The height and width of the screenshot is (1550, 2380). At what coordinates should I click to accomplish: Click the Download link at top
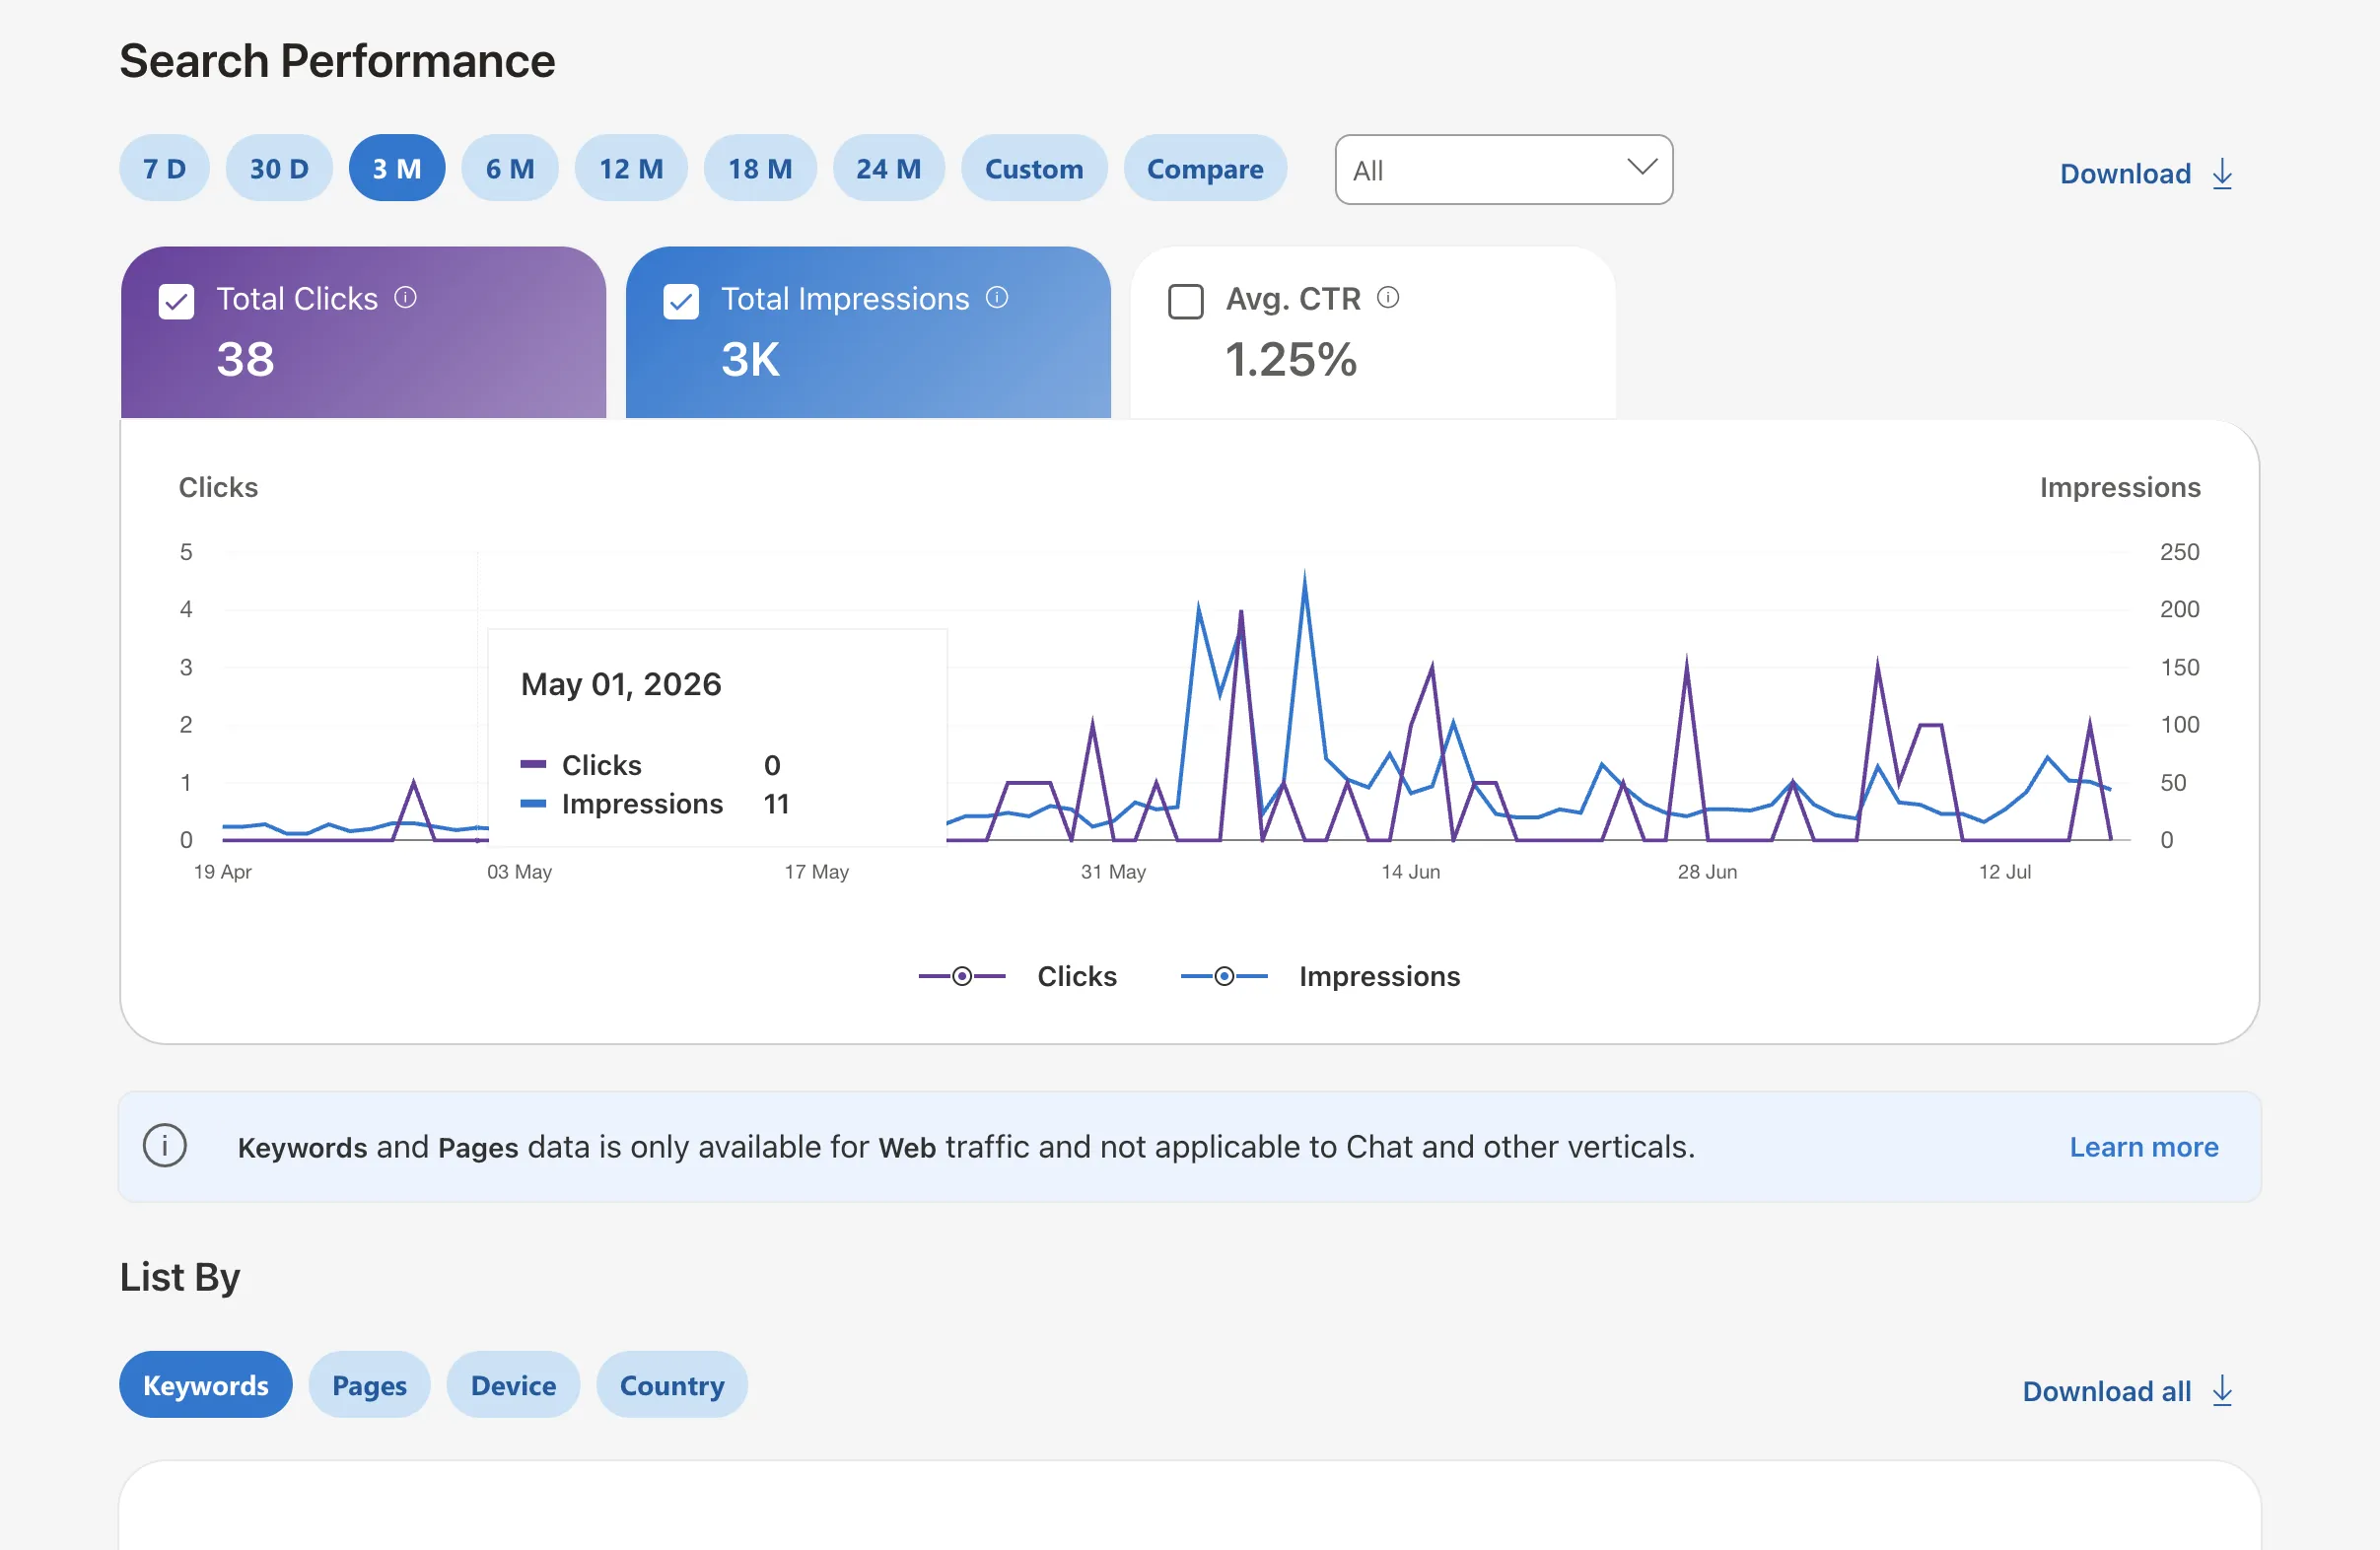(2125, 174)
